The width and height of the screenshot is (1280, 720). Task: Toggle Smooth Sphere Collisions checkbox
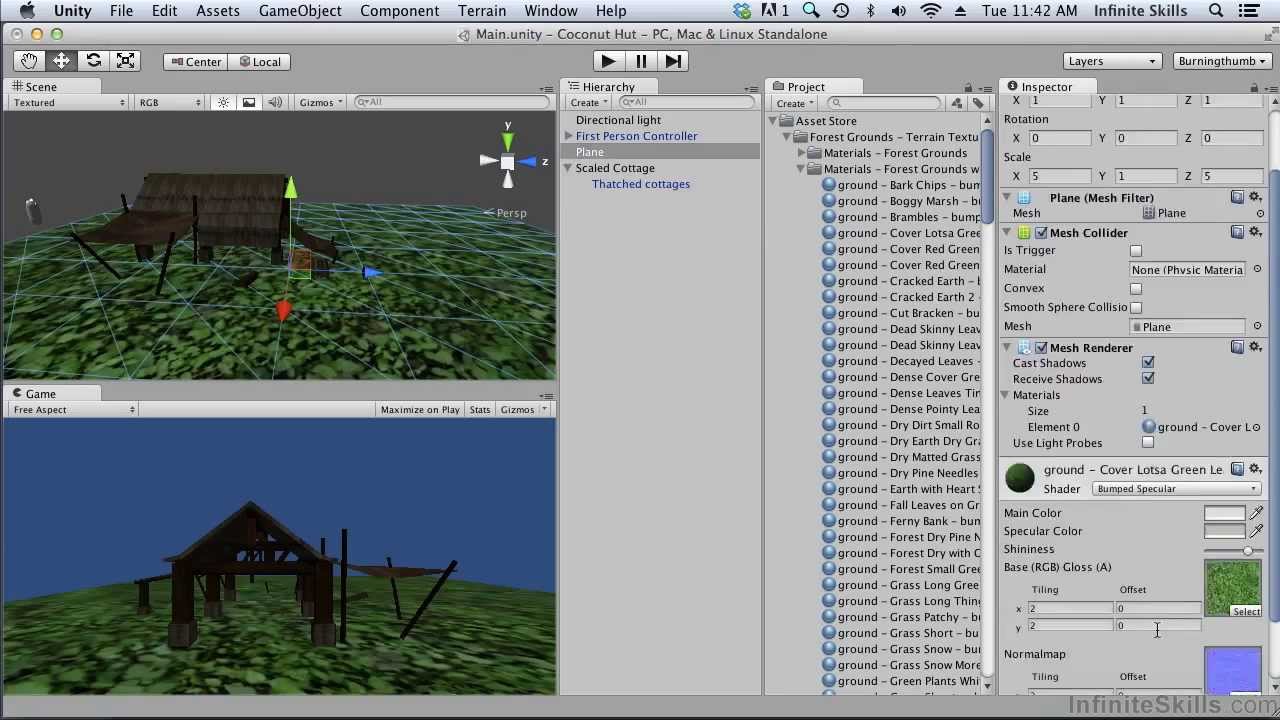(x=1136, y=308)
